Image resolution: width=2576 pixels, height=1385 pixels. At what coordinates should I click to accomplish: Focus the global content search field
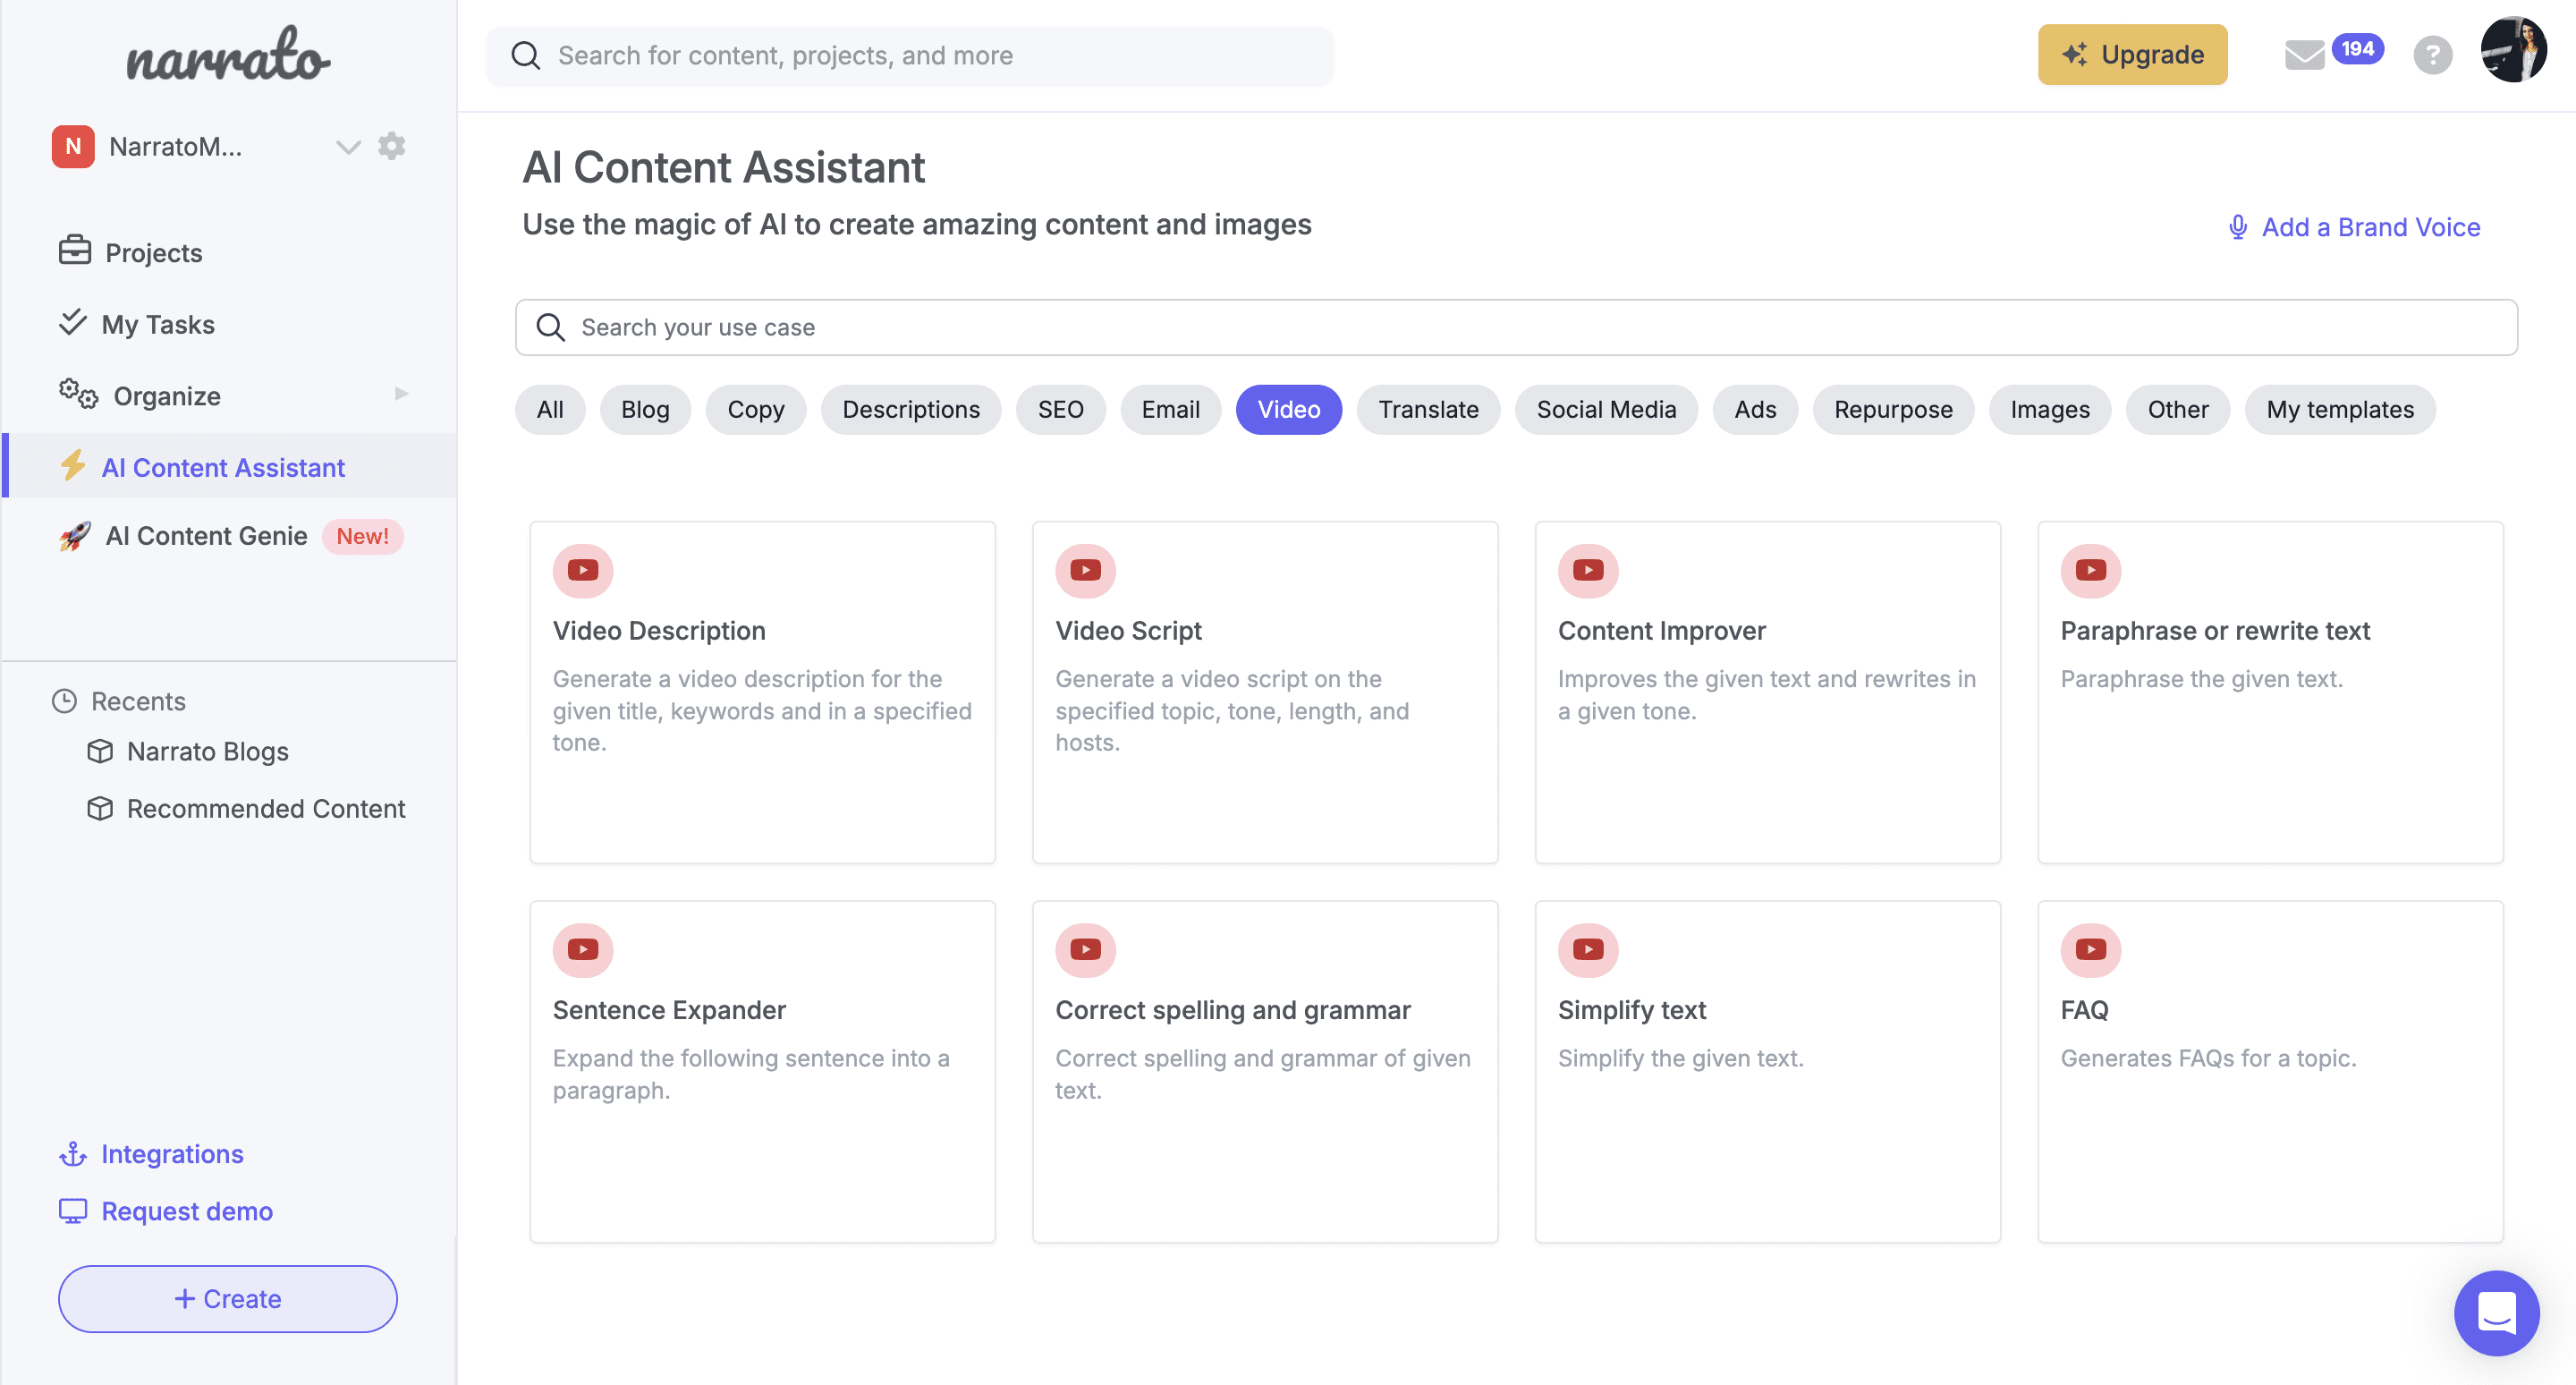[x=909, y=55]
